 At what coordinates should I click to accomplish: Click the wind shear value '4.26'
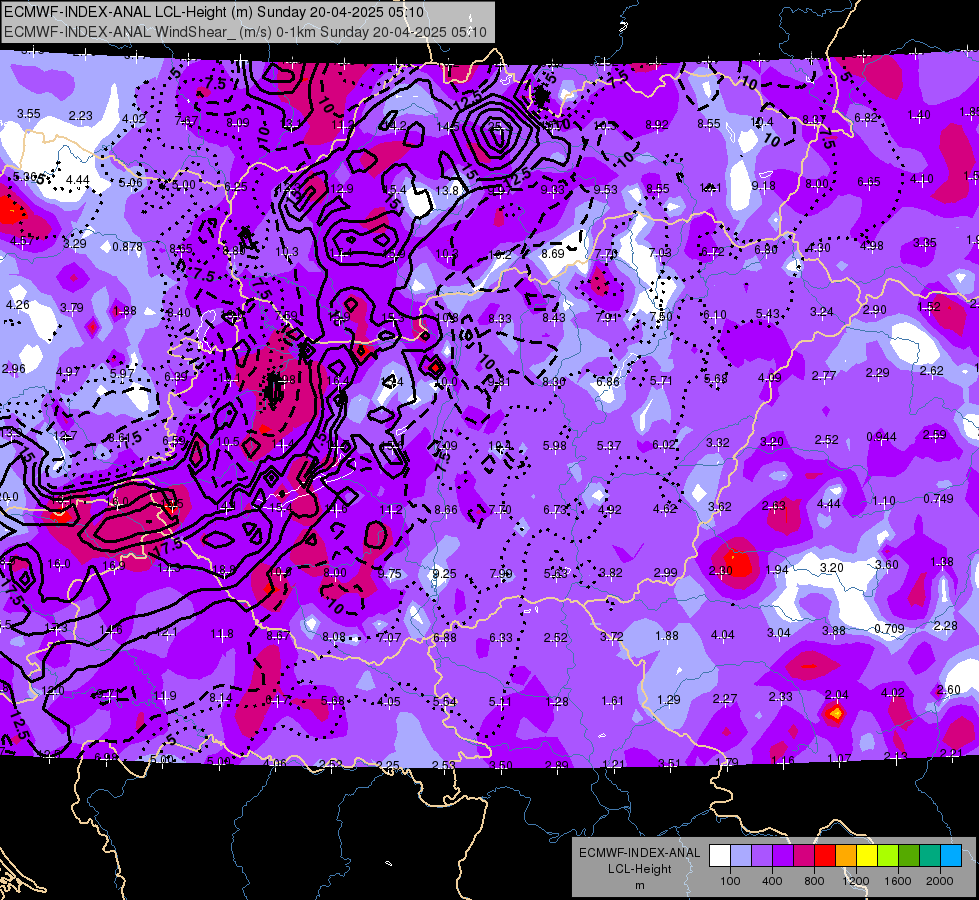point(17,305)
